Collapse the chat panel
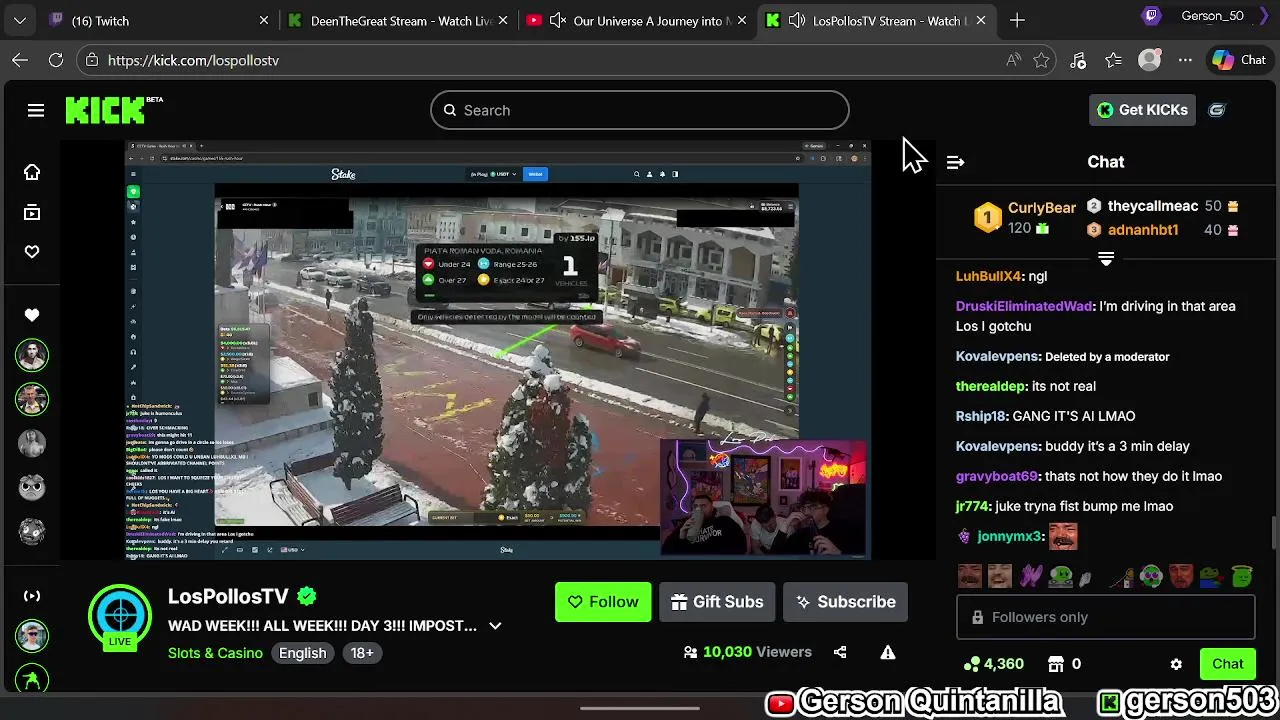 pyautogui.click(x=955, y=162)
